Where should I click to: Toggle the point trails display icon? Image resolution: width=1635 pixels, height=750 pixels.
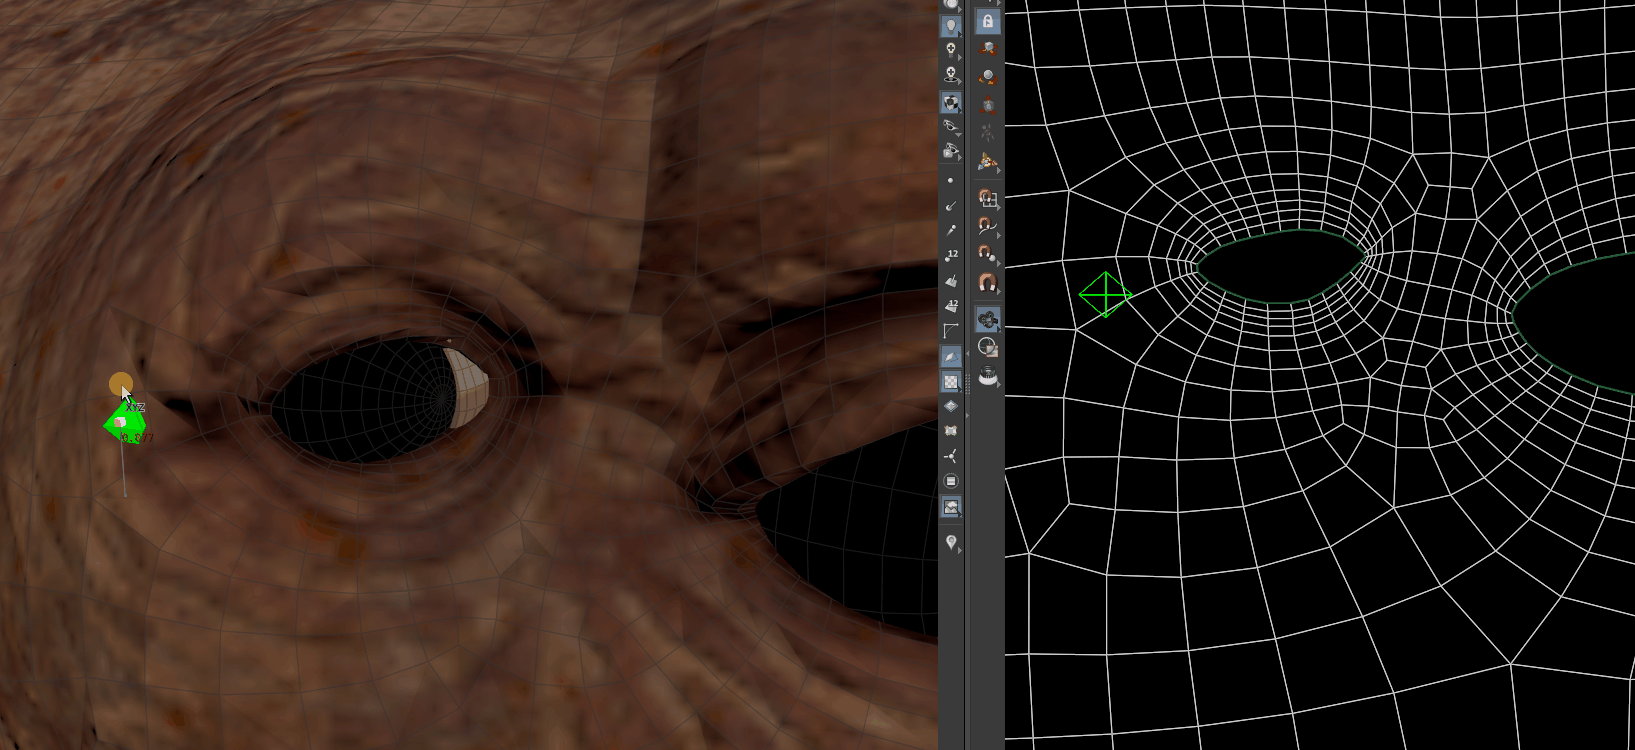click(951, 230)
